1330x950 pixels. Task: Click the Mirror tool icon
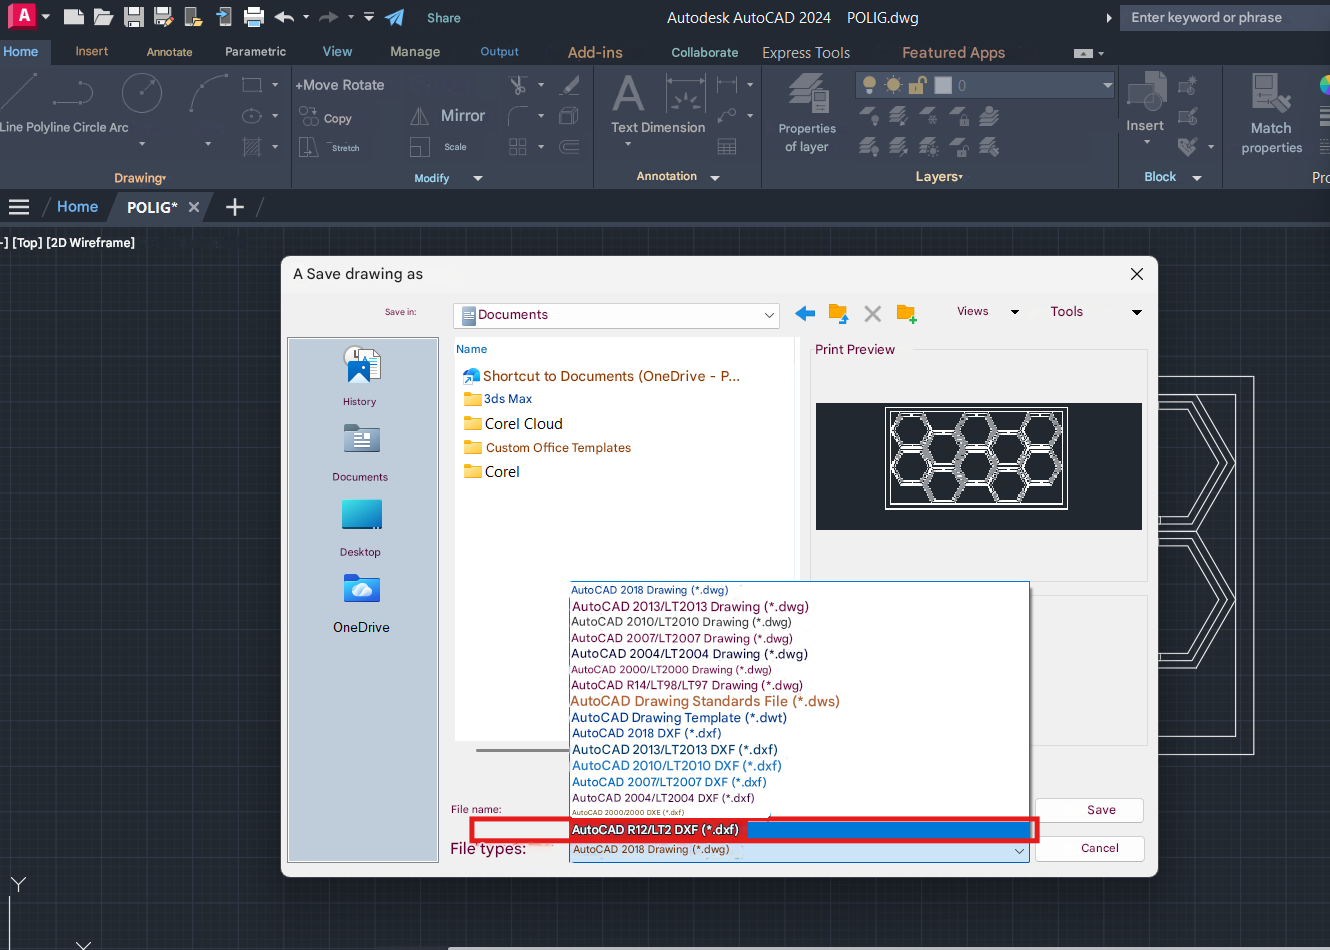click(420, 116)
